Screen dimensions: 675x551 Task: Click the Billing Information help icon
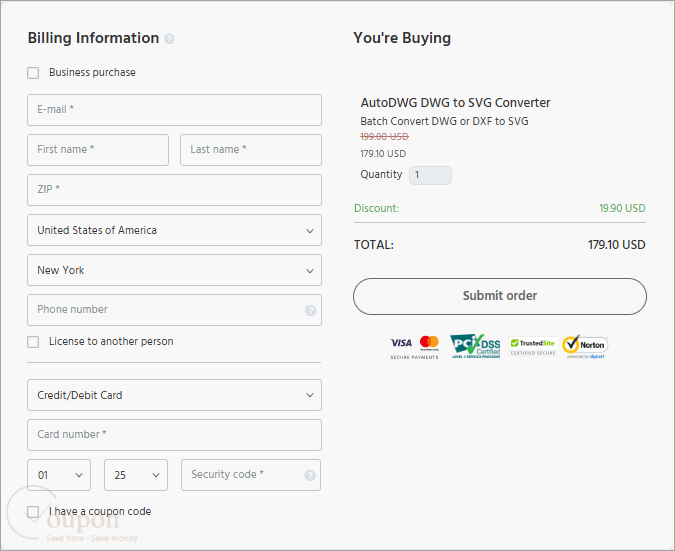click(170, 39)
